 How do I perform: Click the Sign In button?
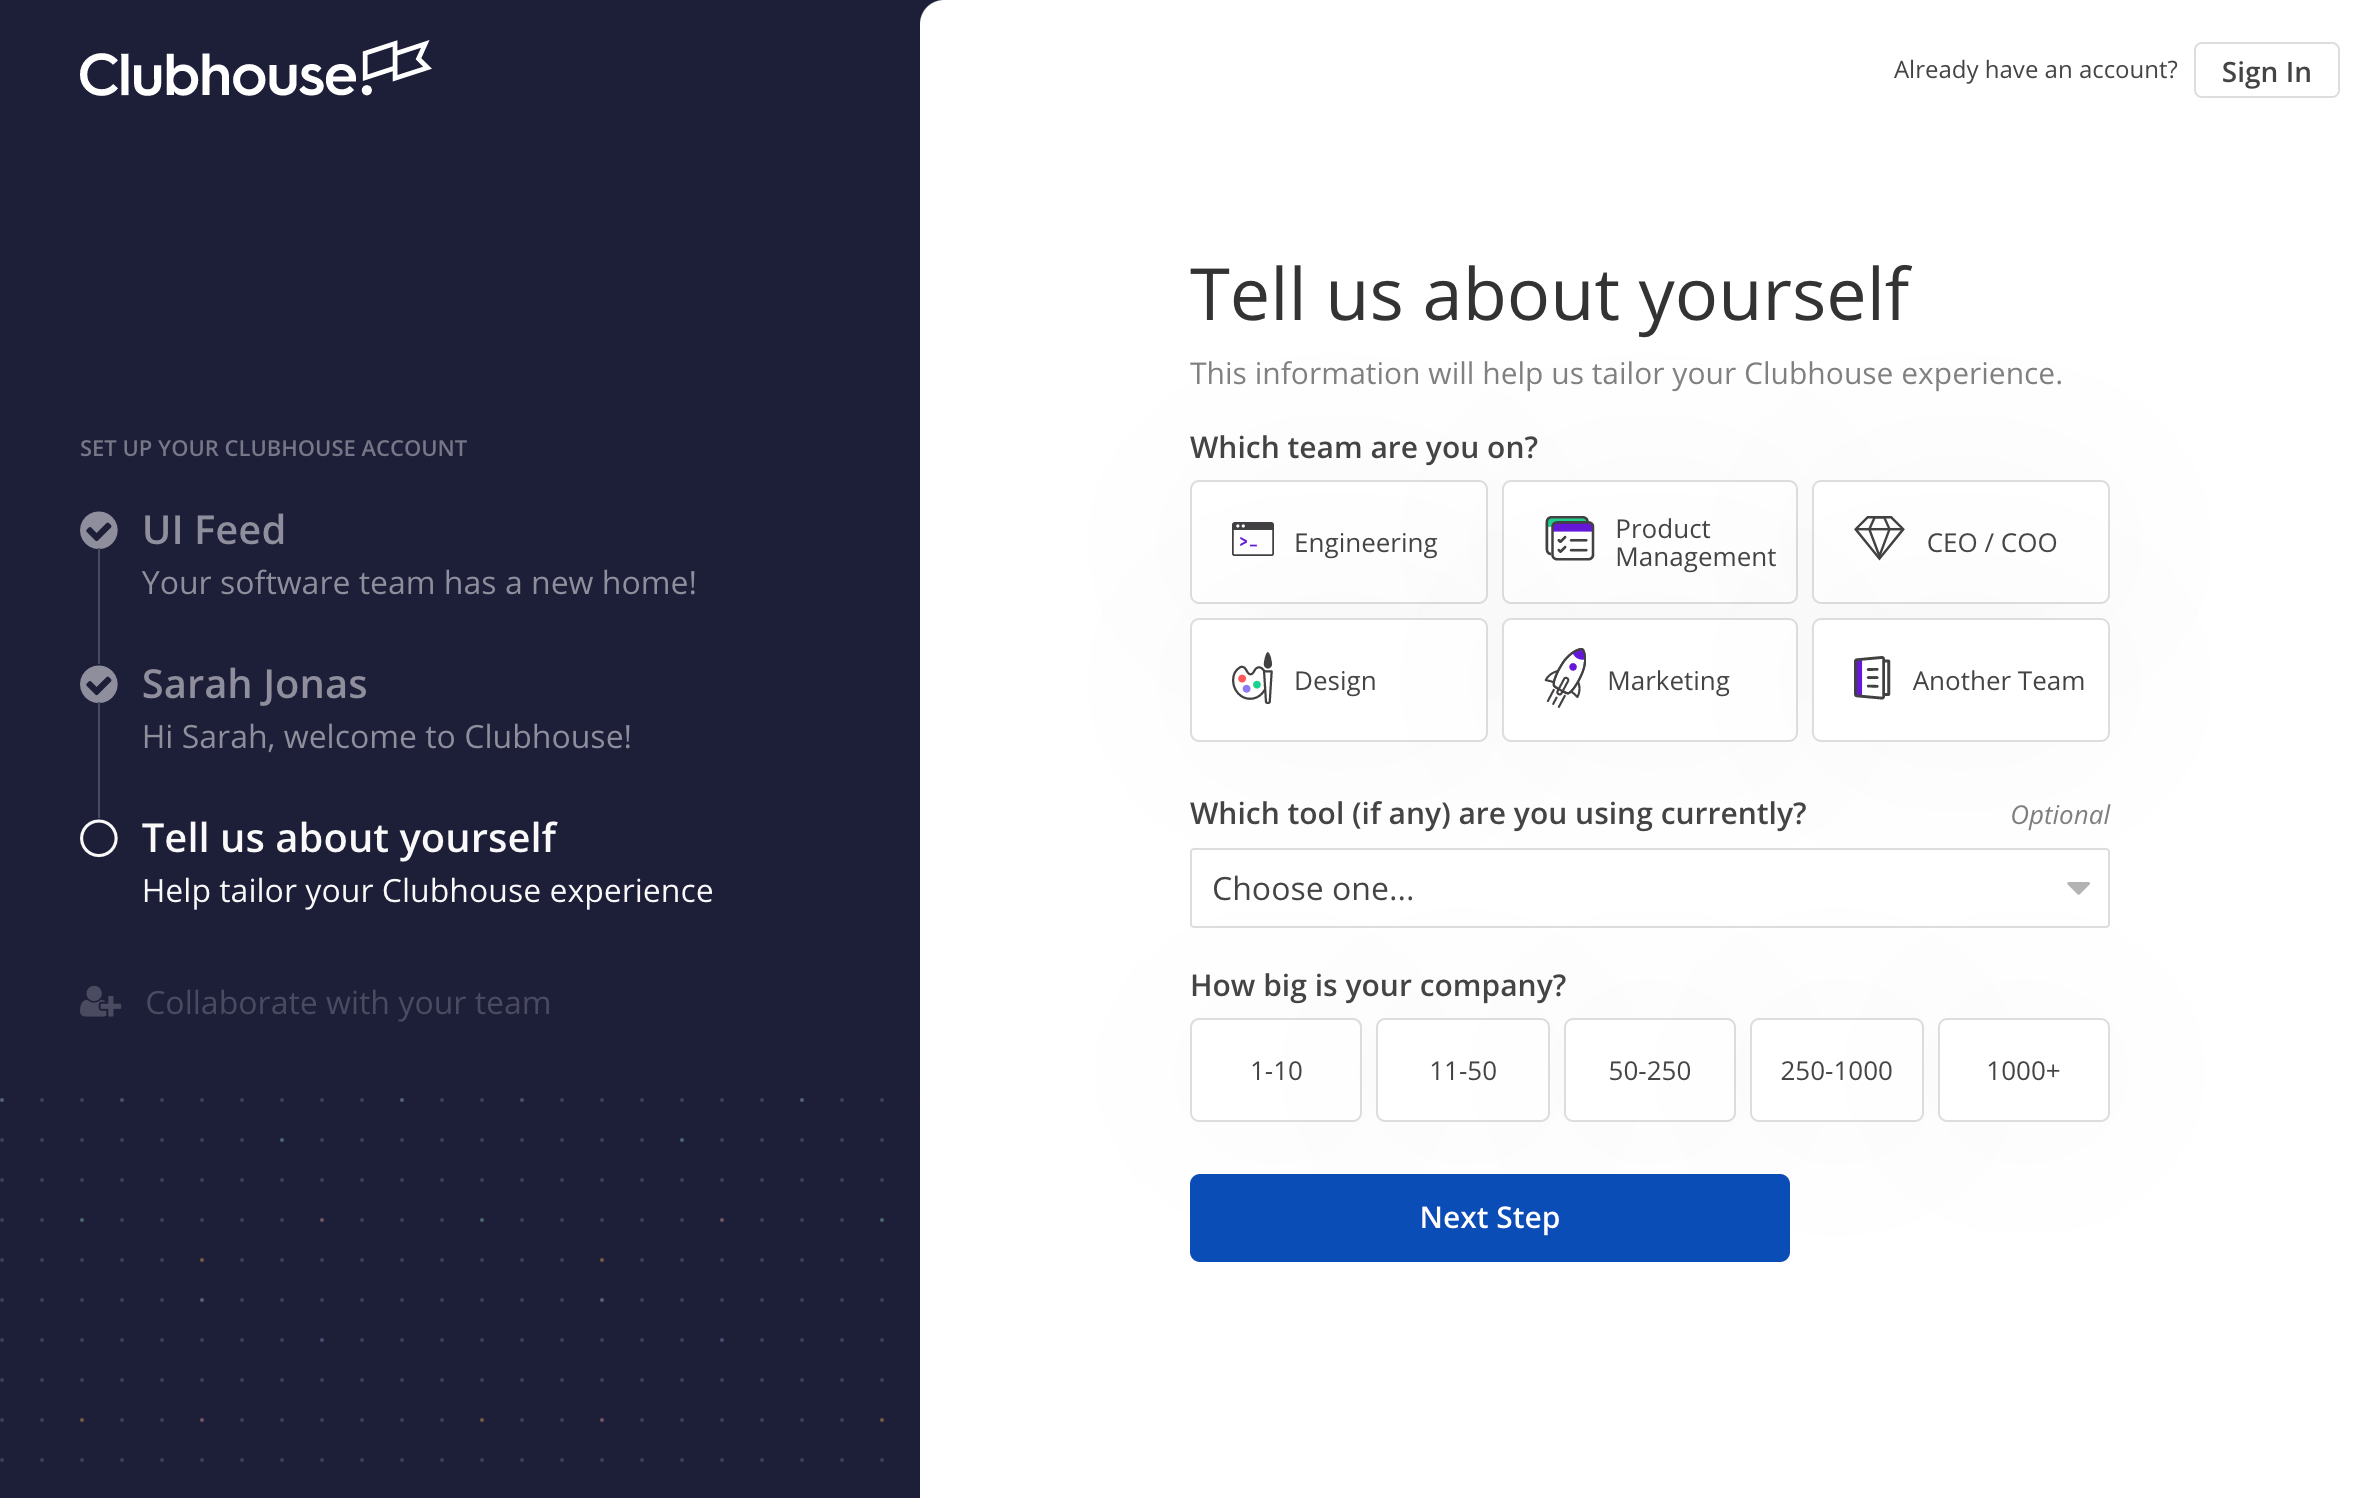click(x=2268, y=69)
